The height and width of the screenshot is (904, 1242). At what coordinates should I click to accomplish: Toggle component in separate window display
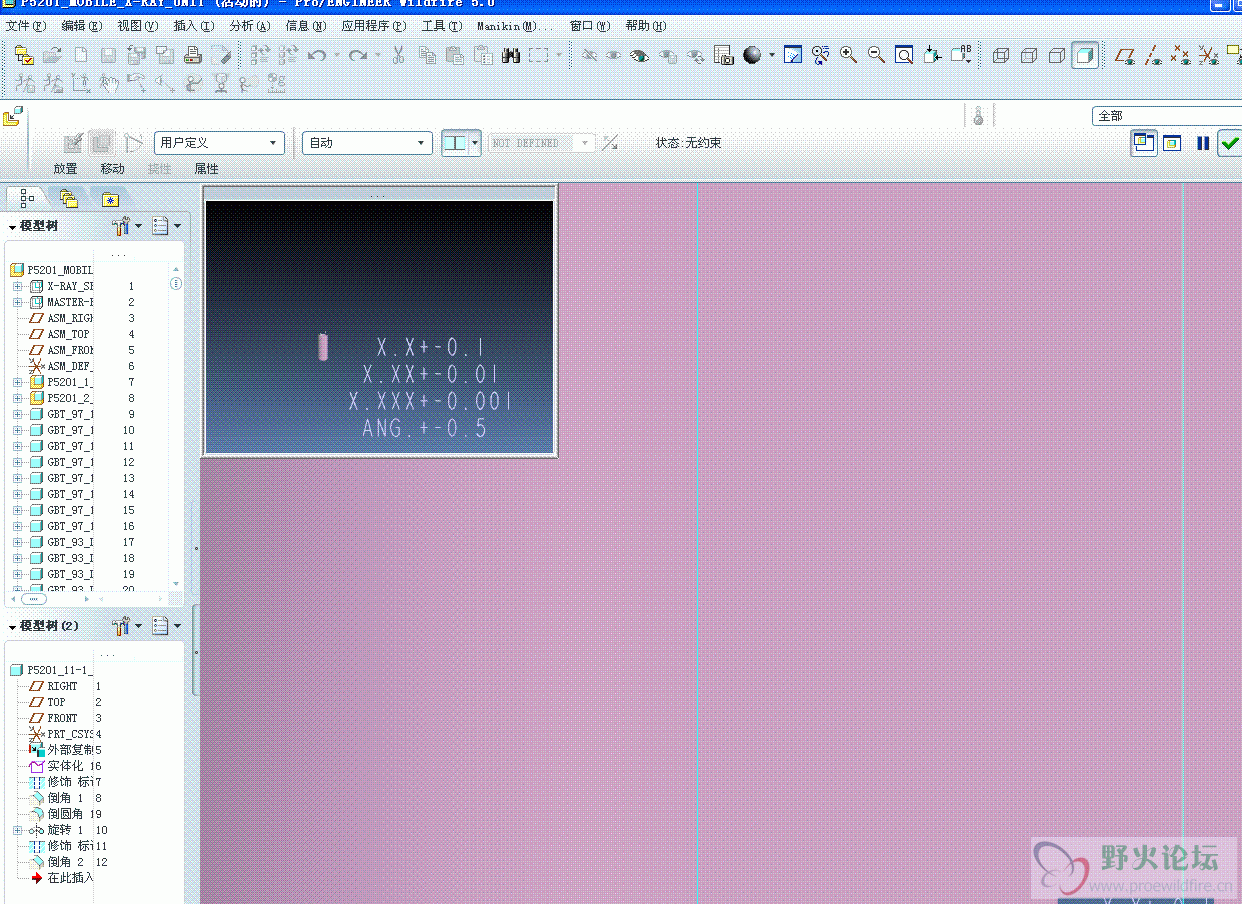(x=1144, y=143)
